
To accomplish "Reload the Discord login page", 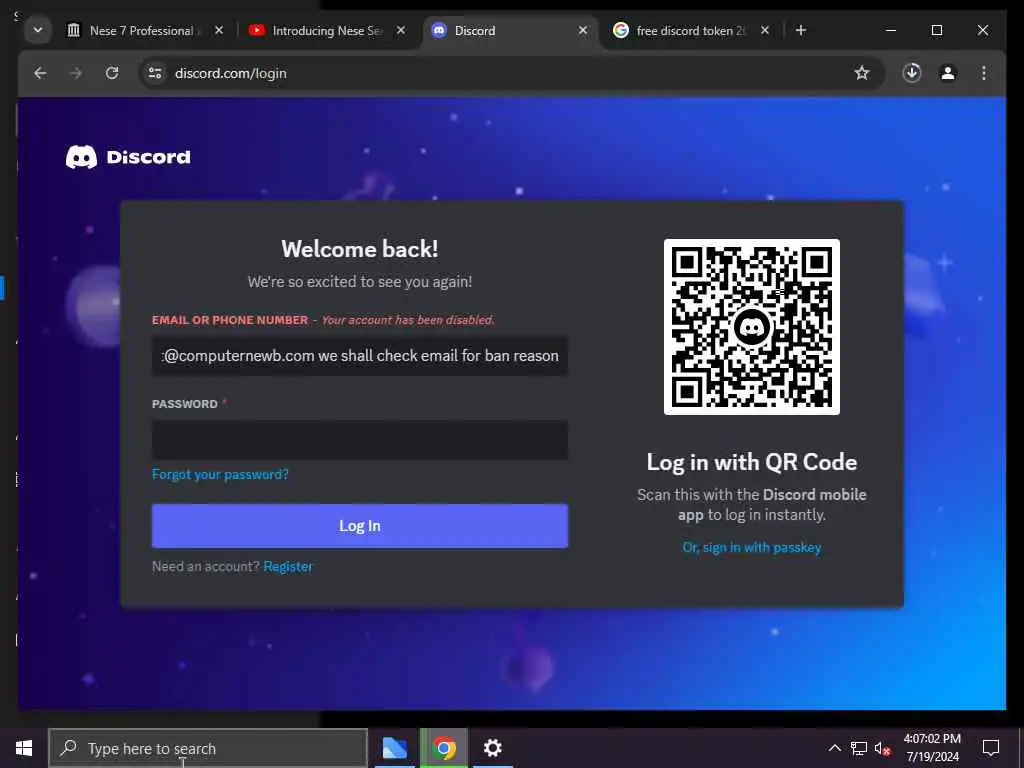I will pyautogui.click(x=112, y=73).
